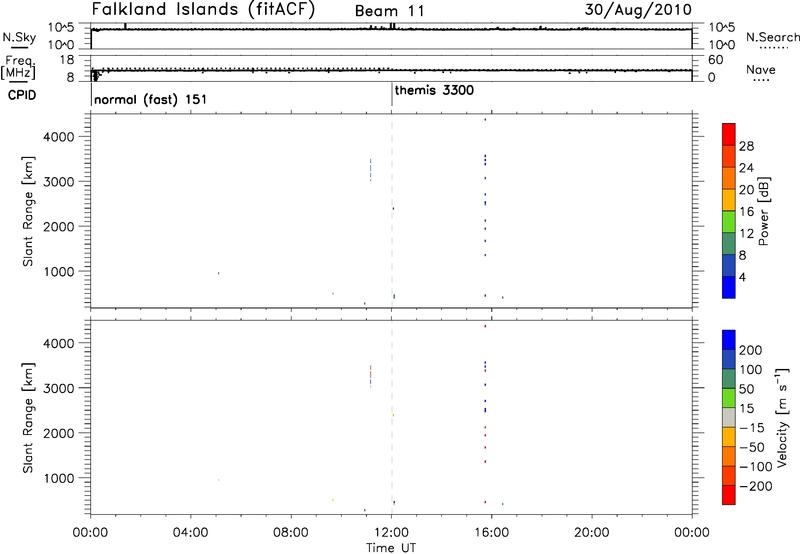800x554 pixels.
Task: Click 'Slant Range [km]' beside the Power panel
Action: coord(28,211)
